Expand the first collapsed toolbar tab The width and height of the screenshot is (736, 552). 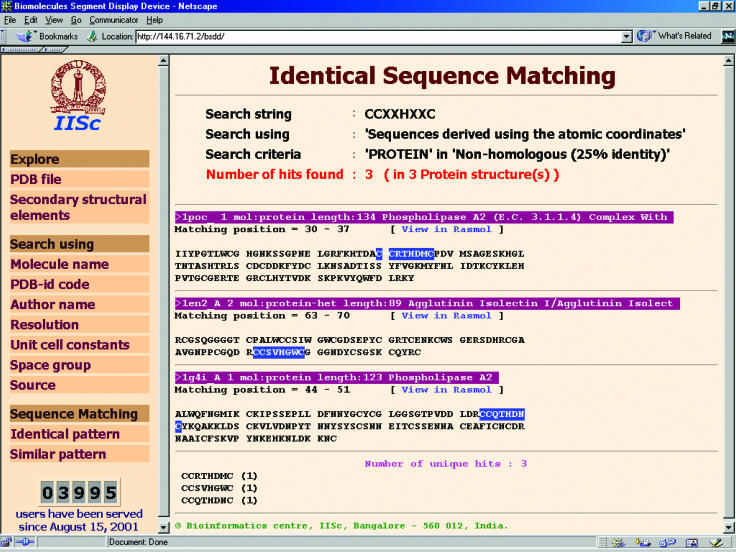tap(20, 49)
